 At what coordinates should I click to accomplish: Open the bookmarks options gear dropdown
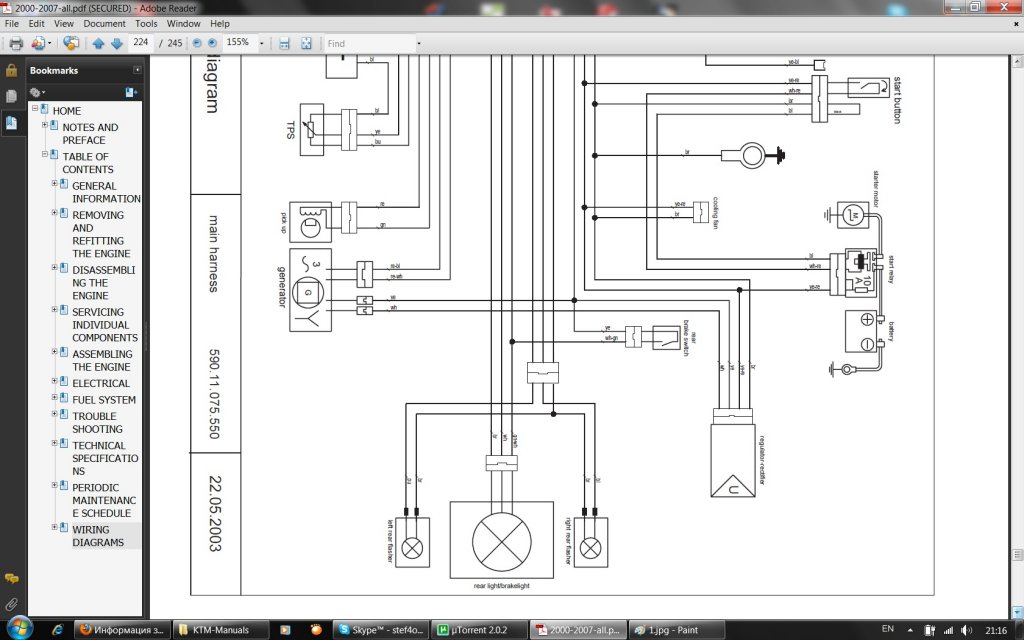click(37, 93)
